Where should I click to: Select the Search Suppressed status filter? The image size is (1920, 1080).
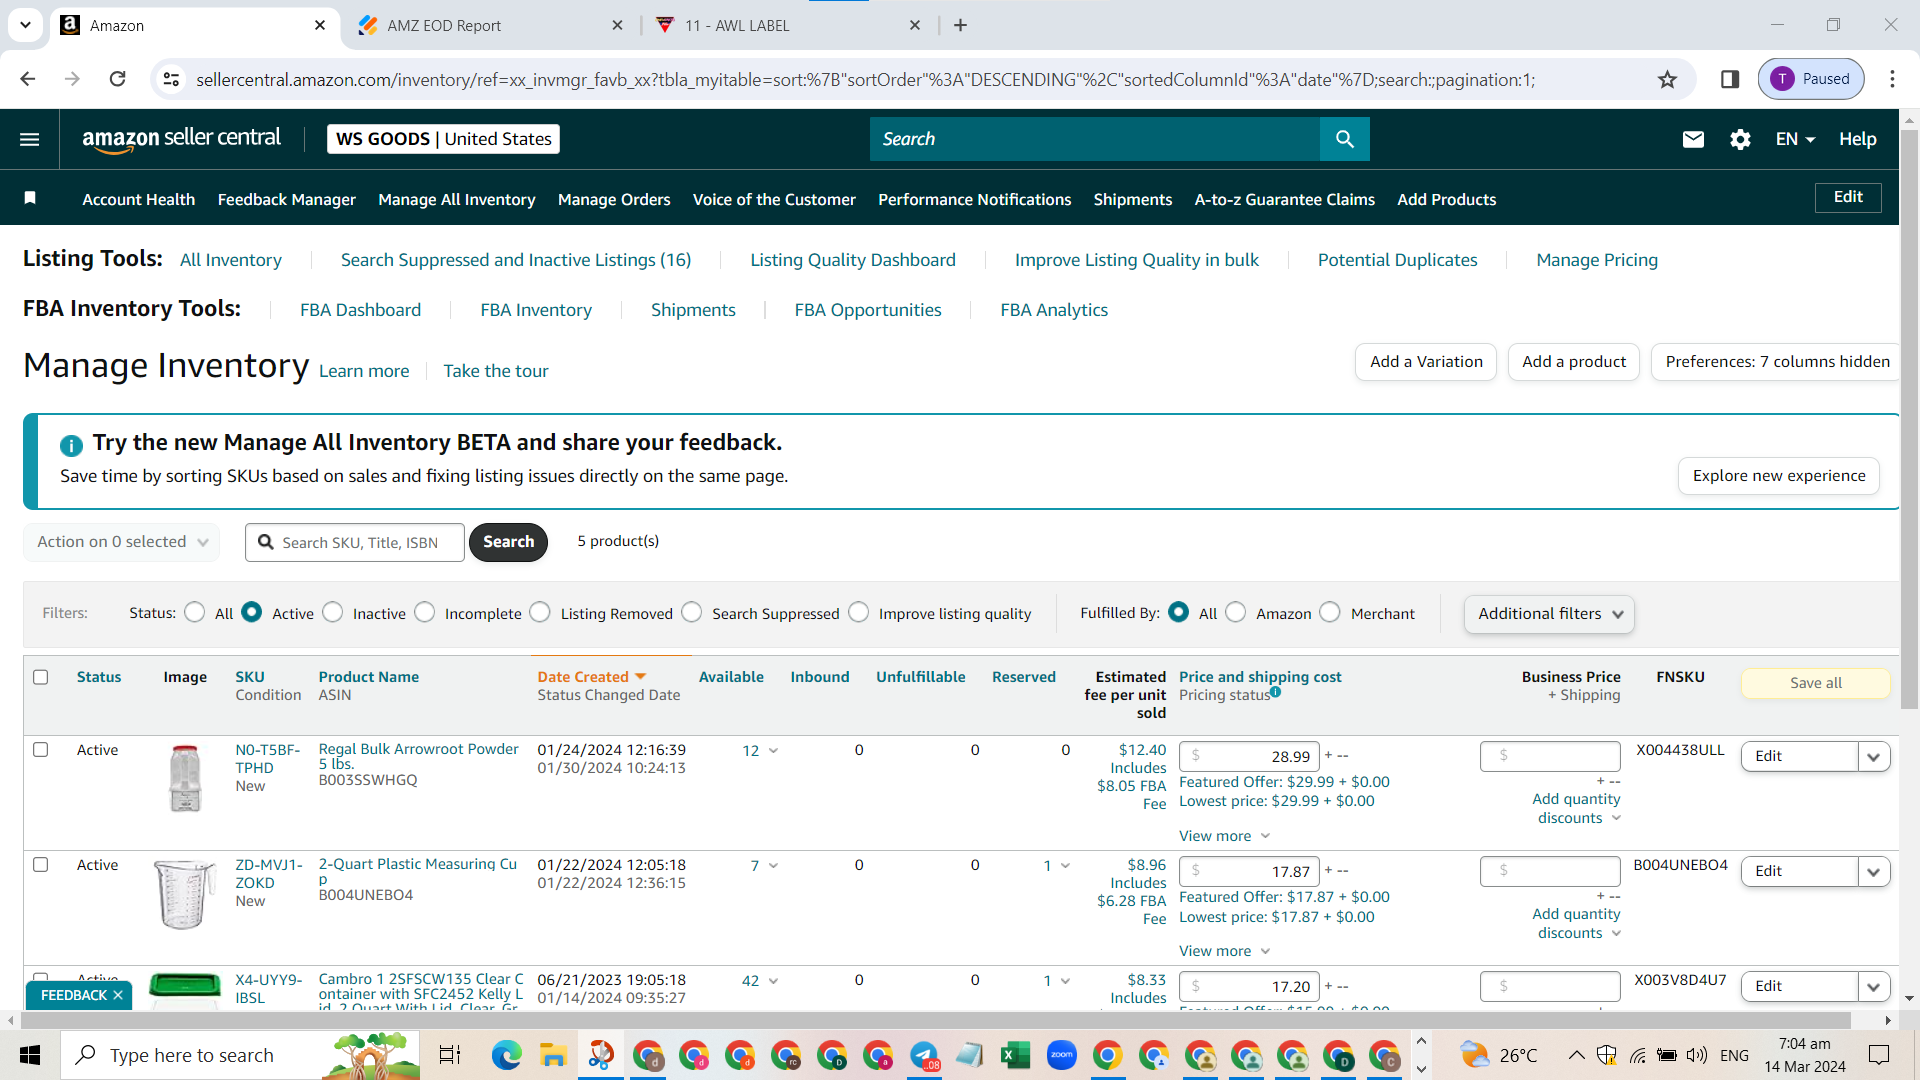coord(692,612)
